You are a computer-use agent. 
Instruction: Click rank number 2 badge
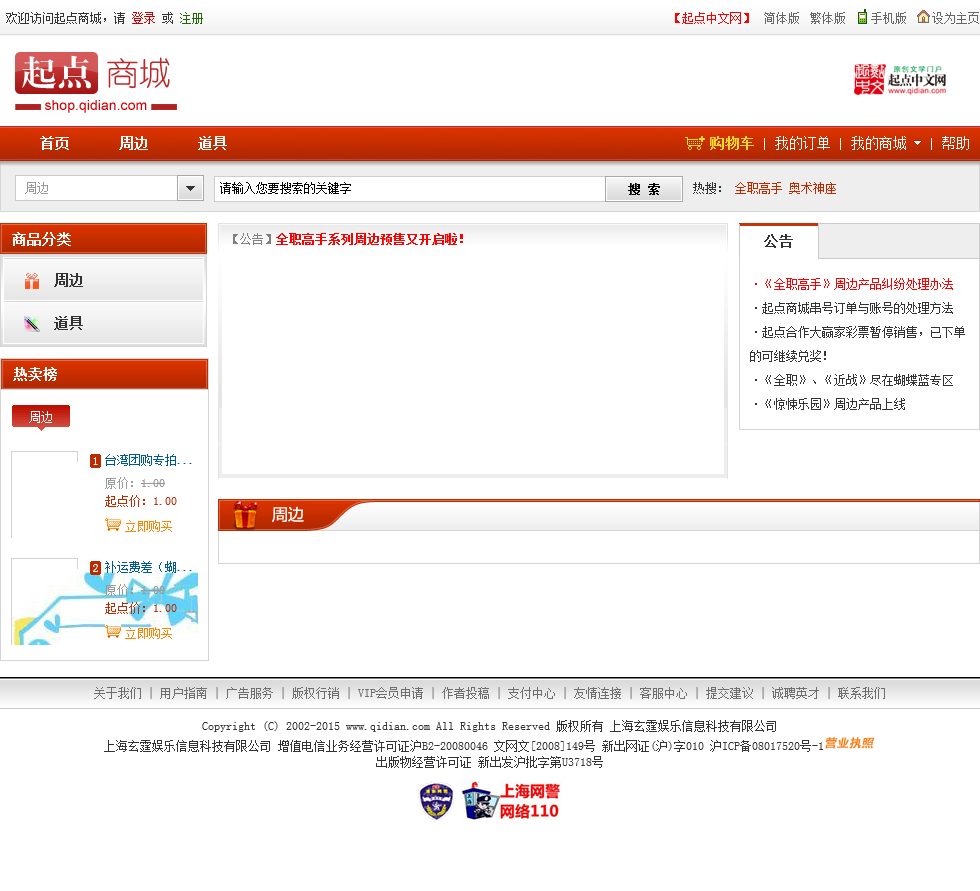click(x=95, y=568)
